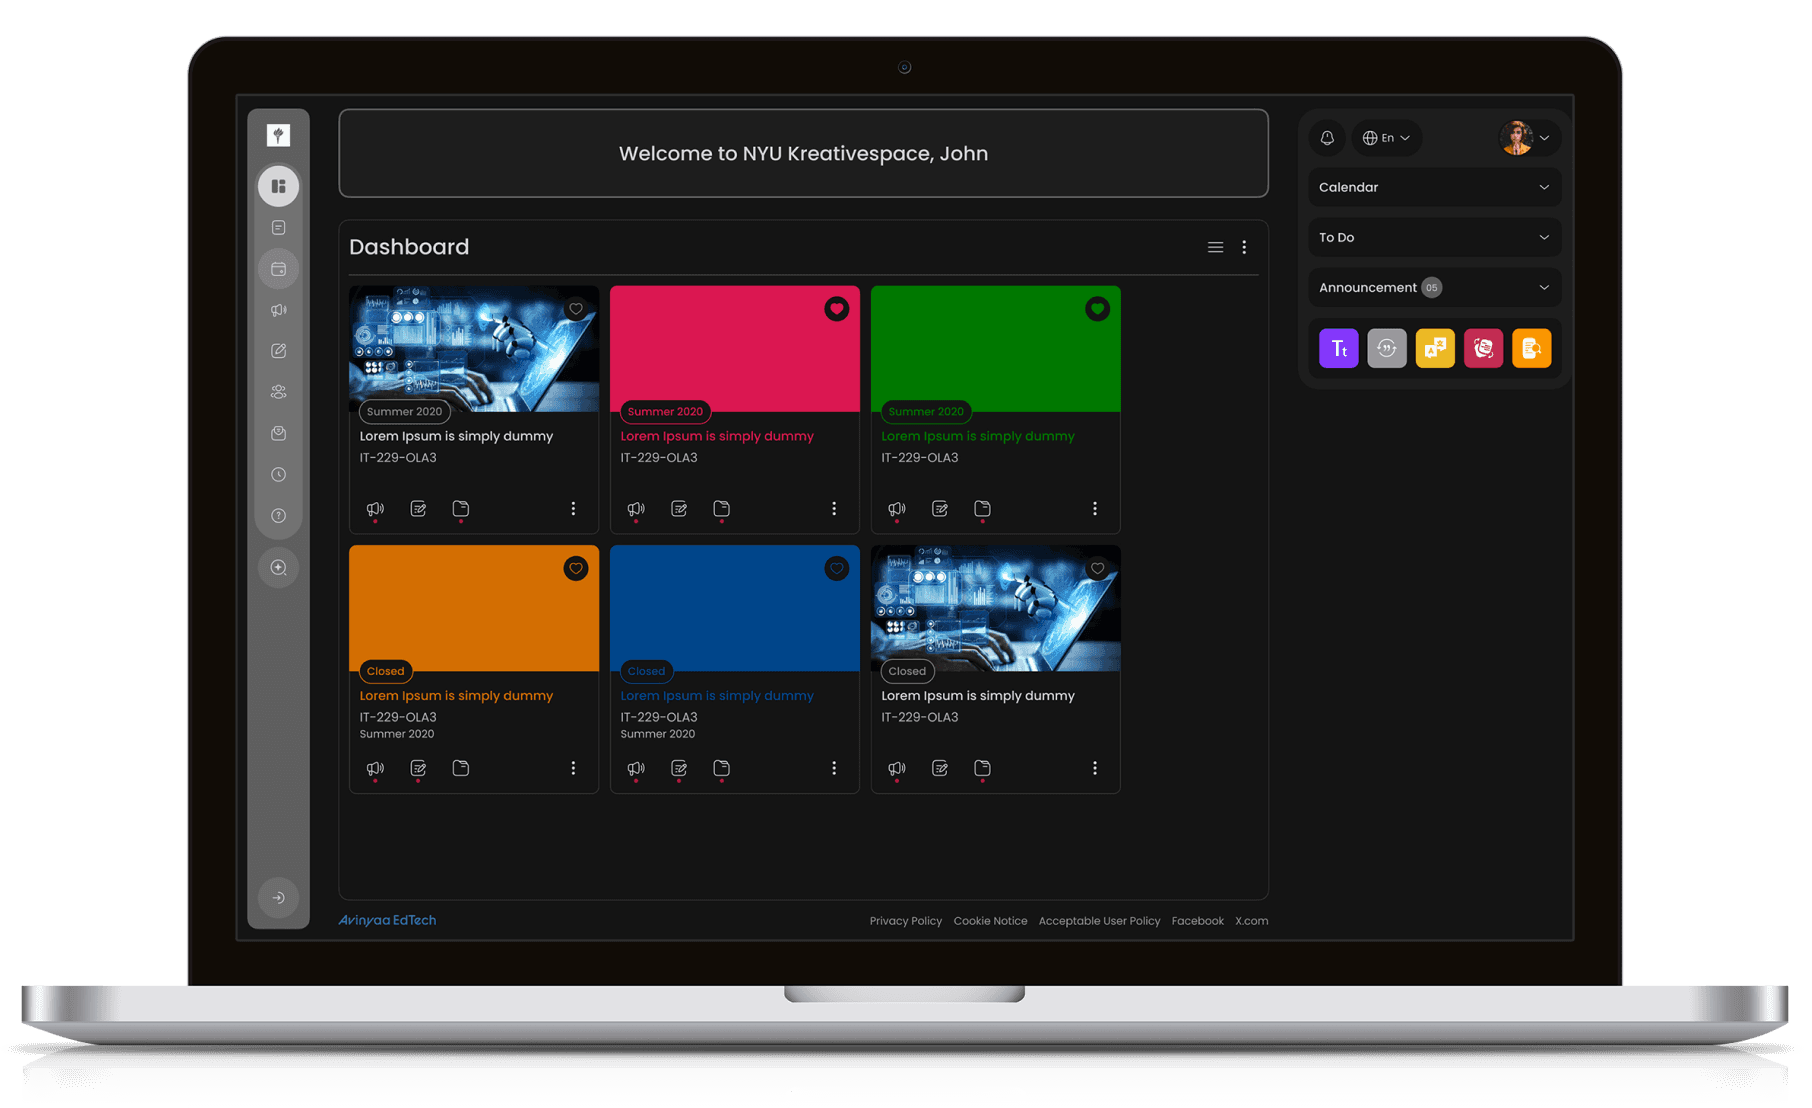Open the Cookie Notice link

tap(990, 921)
